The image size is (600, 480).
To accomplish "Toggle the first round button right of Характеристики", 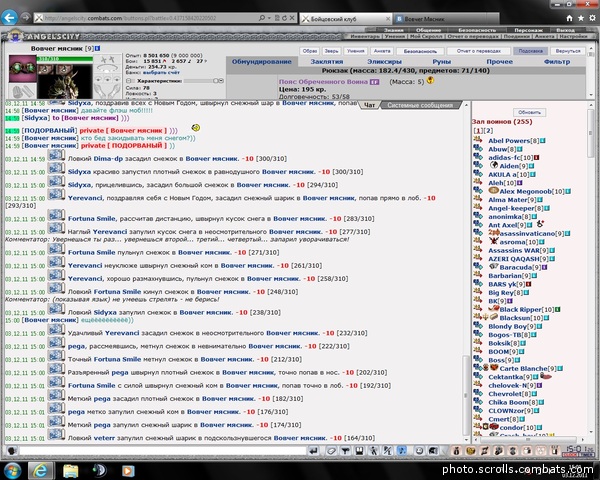I will [x=216, y=81].
